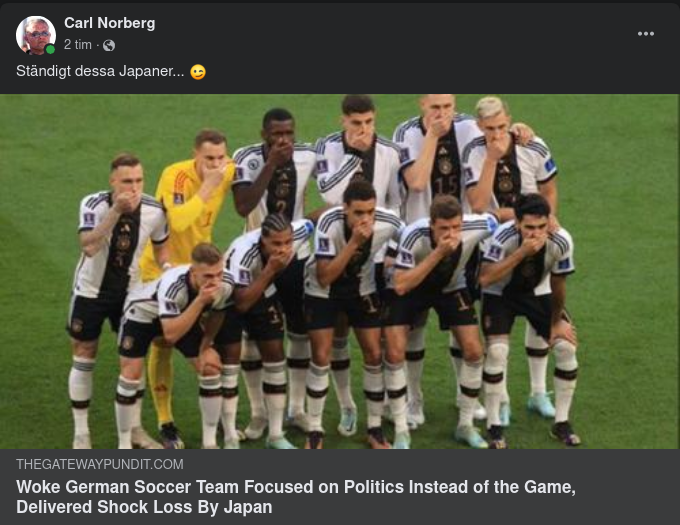Open the "Woke German Soccer Team" headline

[296, 497]
